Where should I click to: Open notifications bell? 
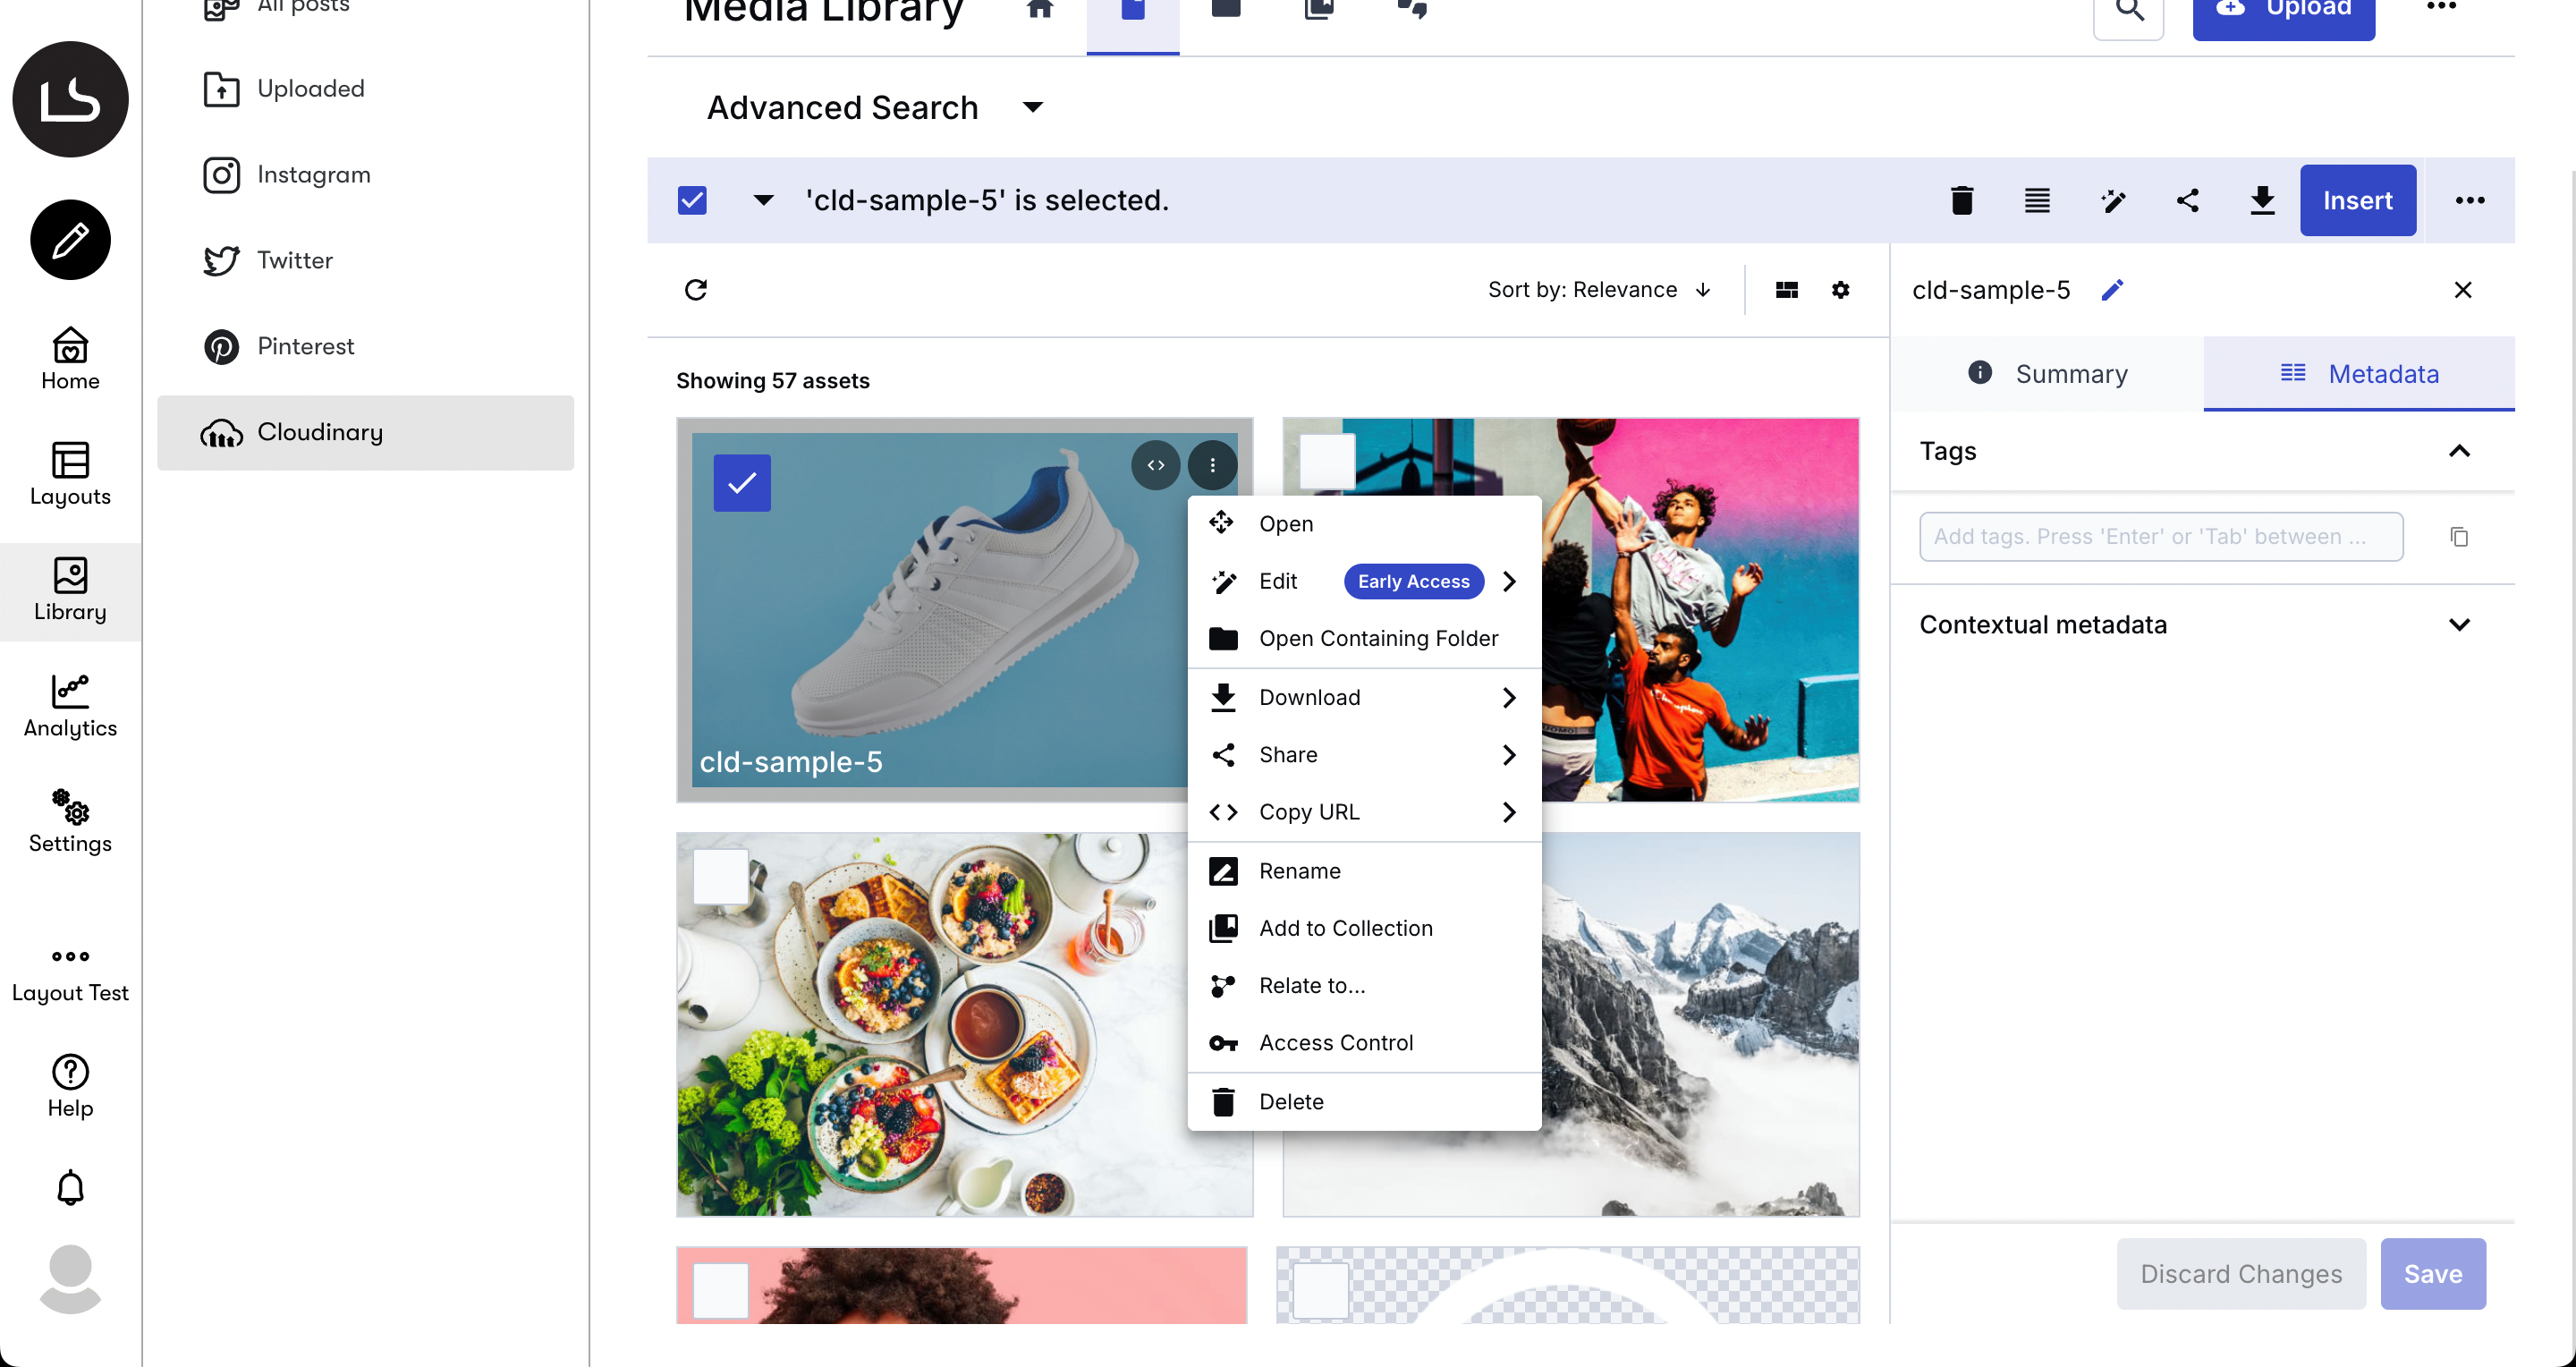coord(70,1188)
